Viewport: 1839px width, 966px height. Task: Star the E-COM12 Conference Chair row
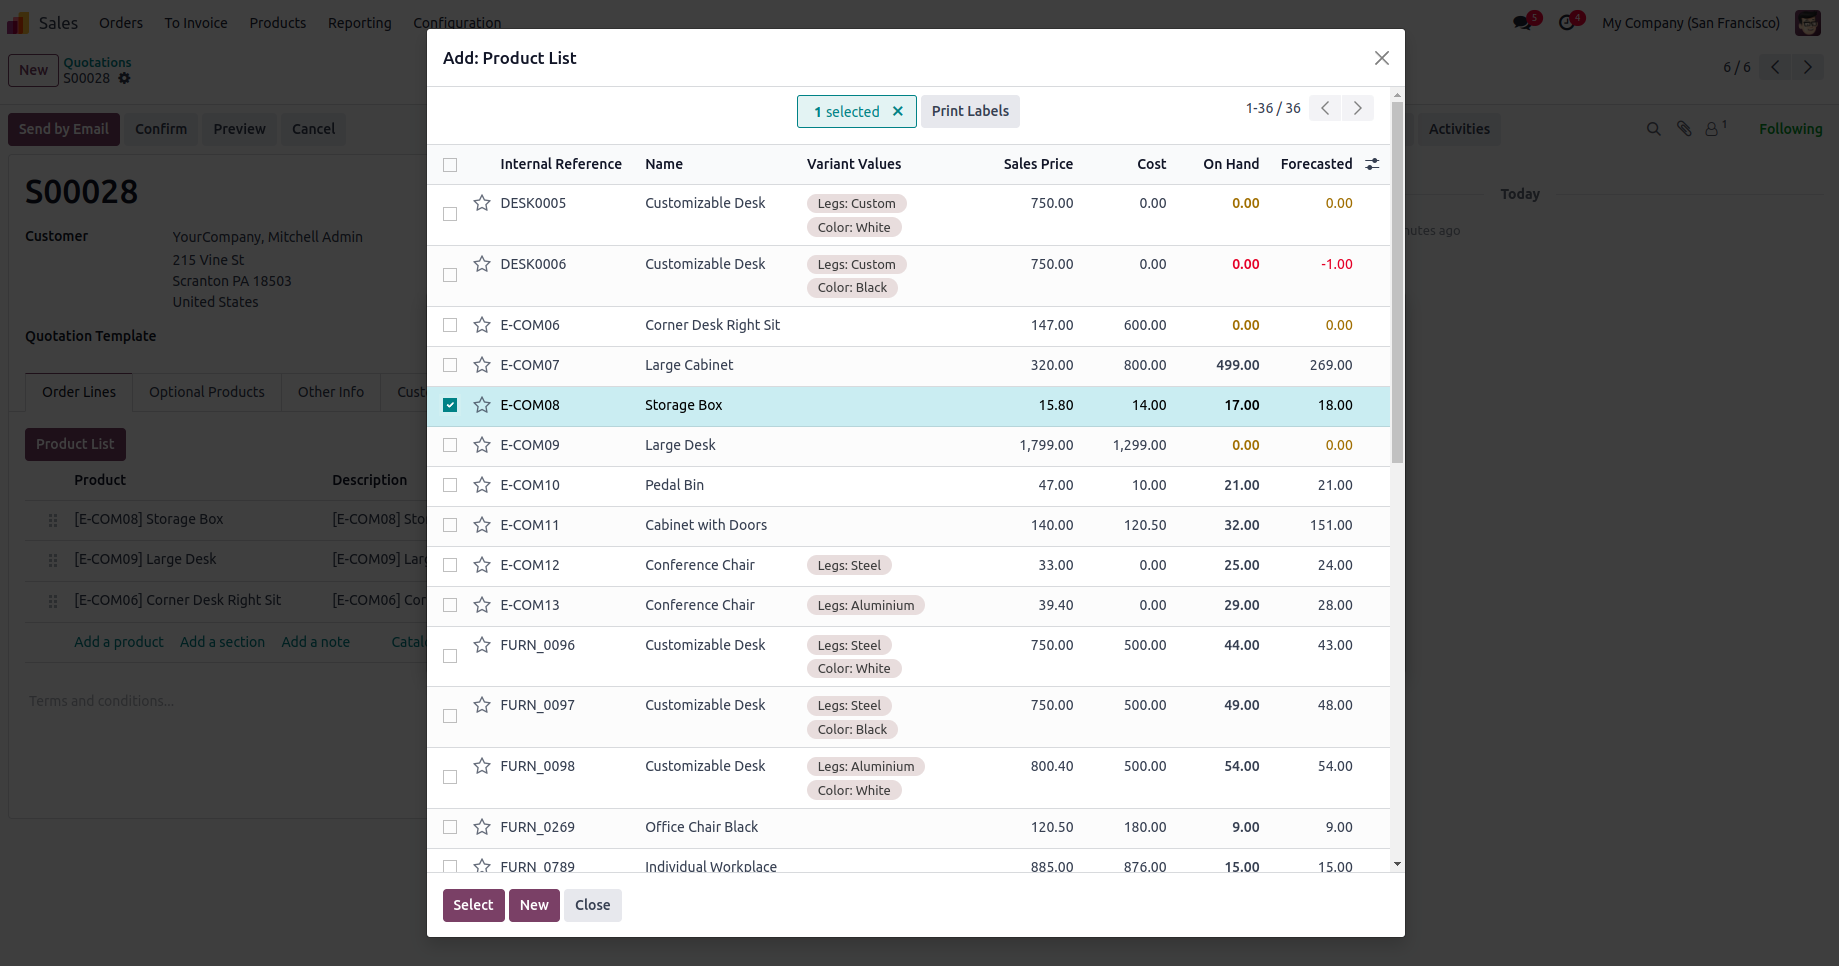[x=482, y=565]
